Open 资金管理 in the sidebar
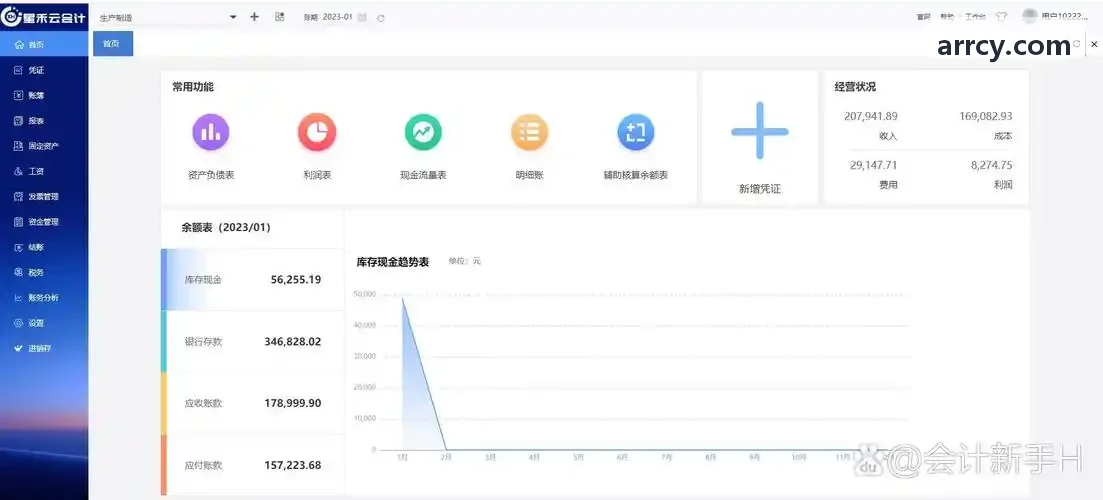Image resolution: width=1103 pixels, height=500 pixels. pyautogui.click(x=44, y=222)
